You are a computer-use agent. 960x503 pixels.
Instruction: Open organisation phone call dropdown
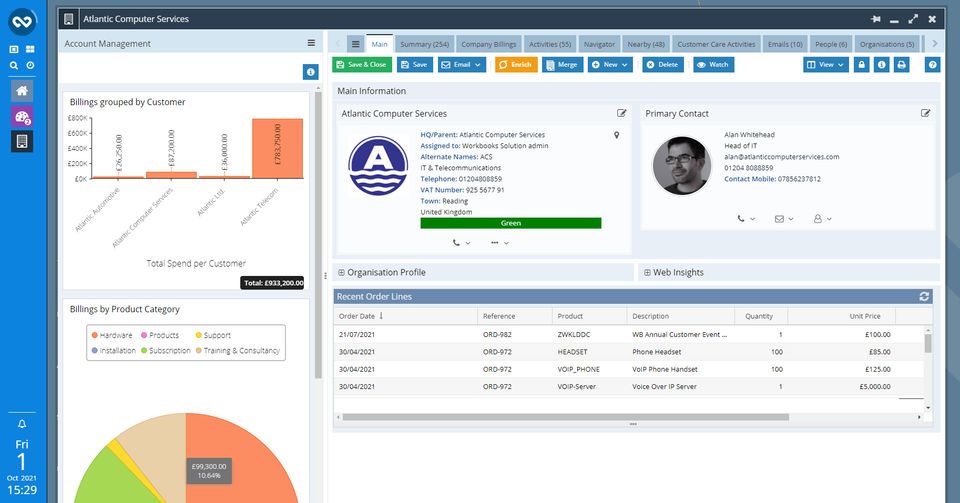coord(461,243)
